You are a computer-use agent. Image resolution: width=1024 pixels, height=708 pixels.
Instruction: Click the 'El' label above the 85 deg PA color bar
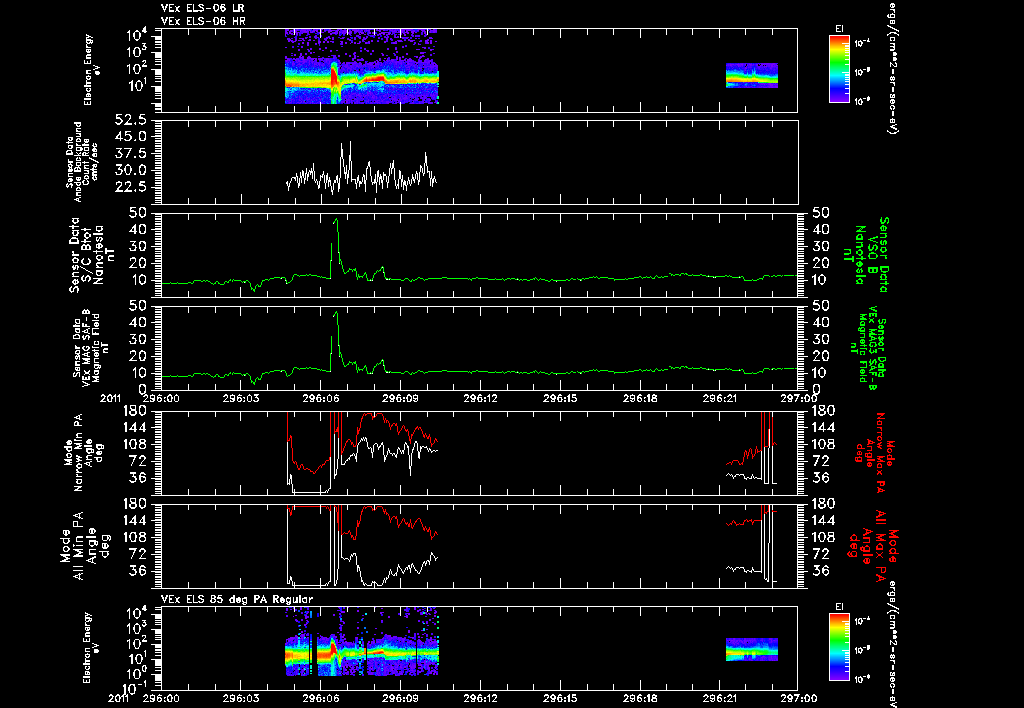tap(839, 607)
